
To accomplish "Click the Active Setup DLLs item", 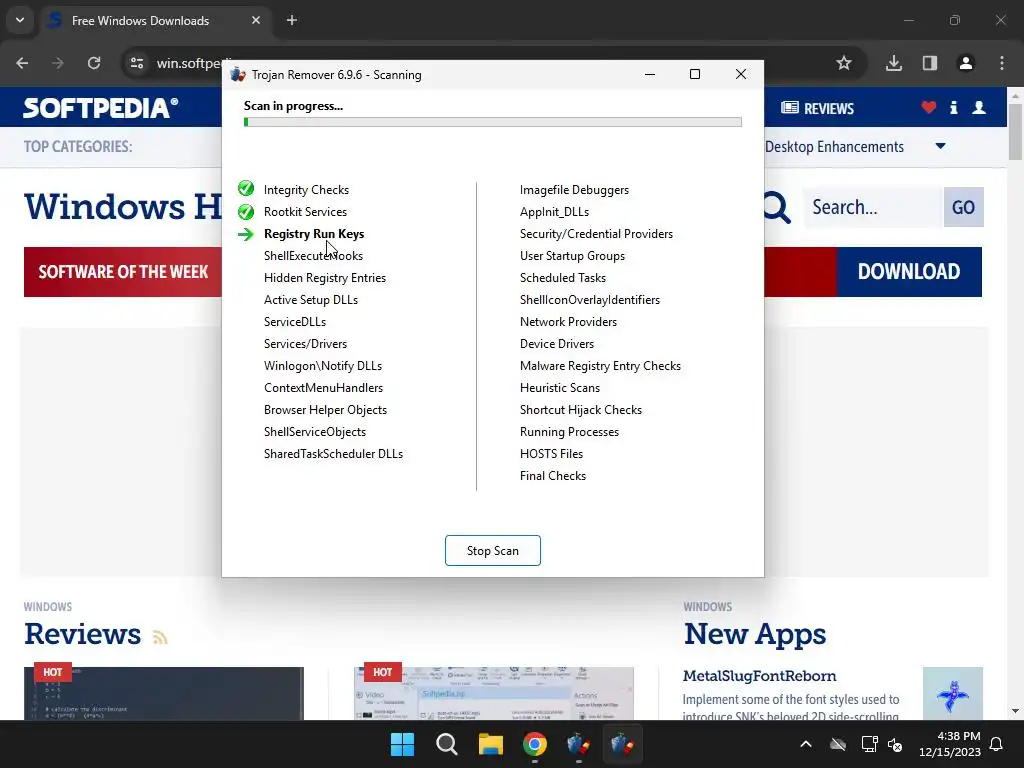I will point(311,300).
